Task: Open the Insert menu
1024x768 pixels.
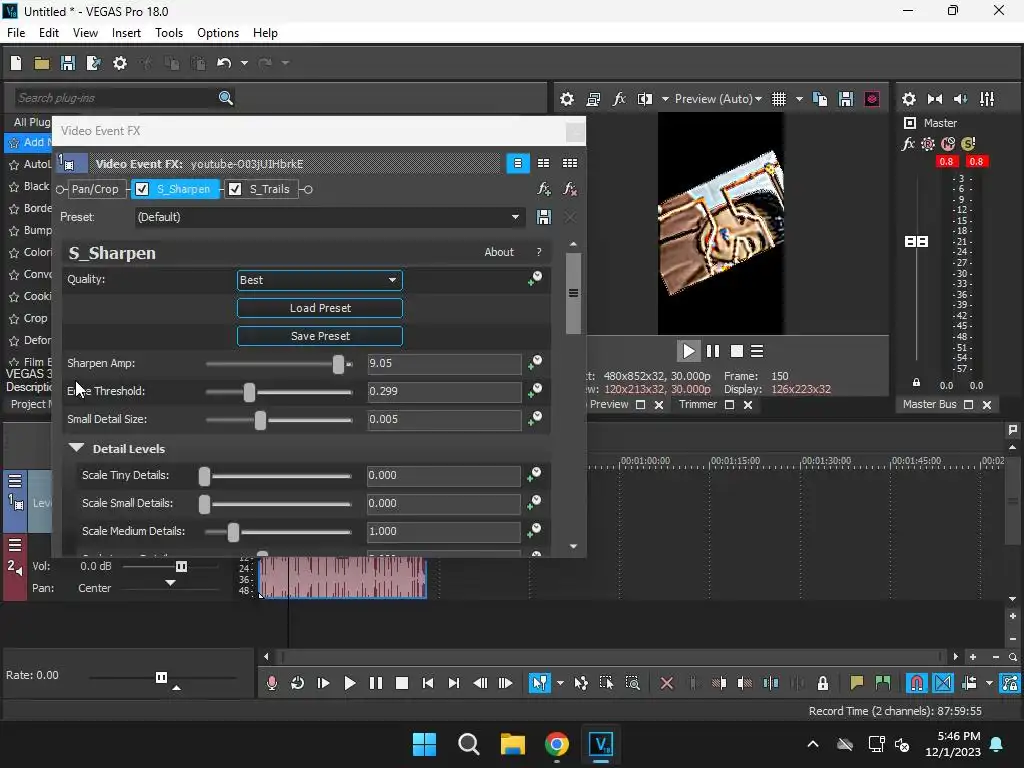Action: [126, 33]
